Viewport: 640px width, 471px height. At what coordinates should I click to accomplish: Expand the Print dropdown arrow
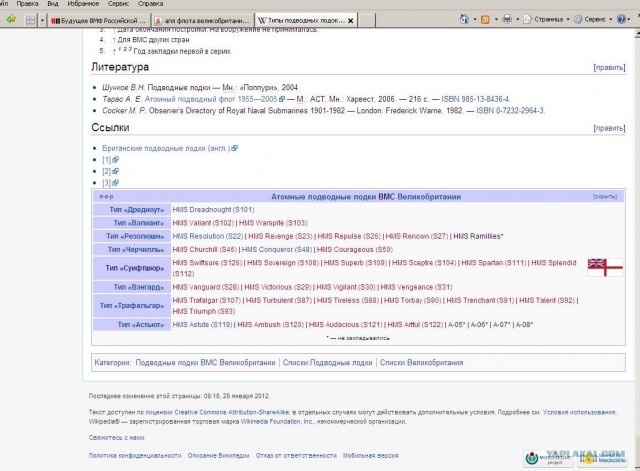(x=517, y=19)
